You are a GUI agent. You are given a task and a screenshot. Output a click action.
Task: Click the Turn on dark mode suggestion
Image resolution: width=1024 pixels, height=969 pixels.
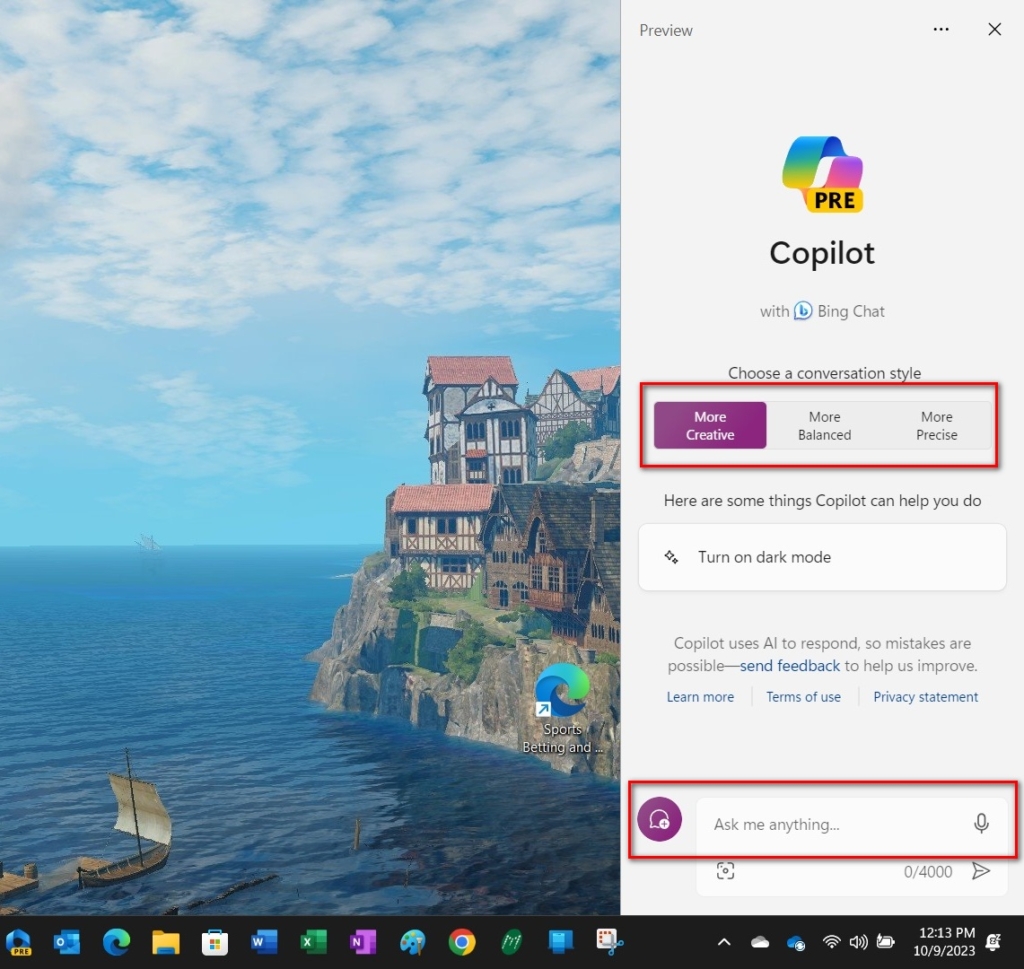[822, 556]
